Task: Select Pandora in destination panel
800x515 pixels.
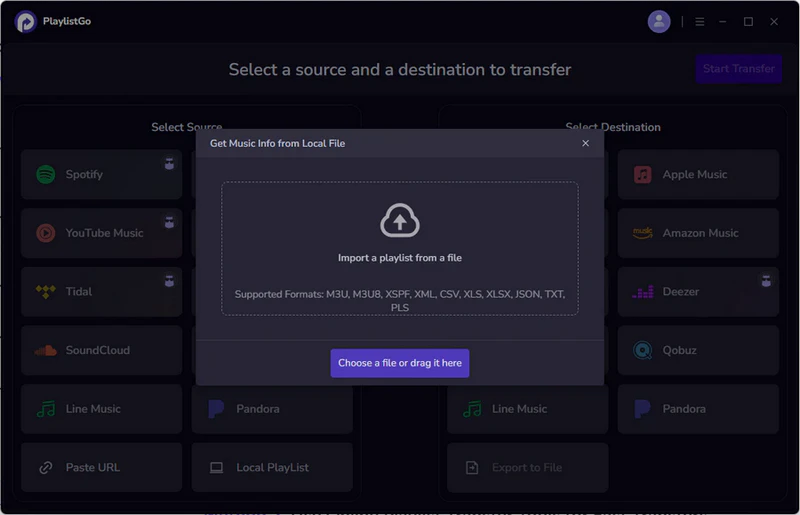Action: coord(698,409)
